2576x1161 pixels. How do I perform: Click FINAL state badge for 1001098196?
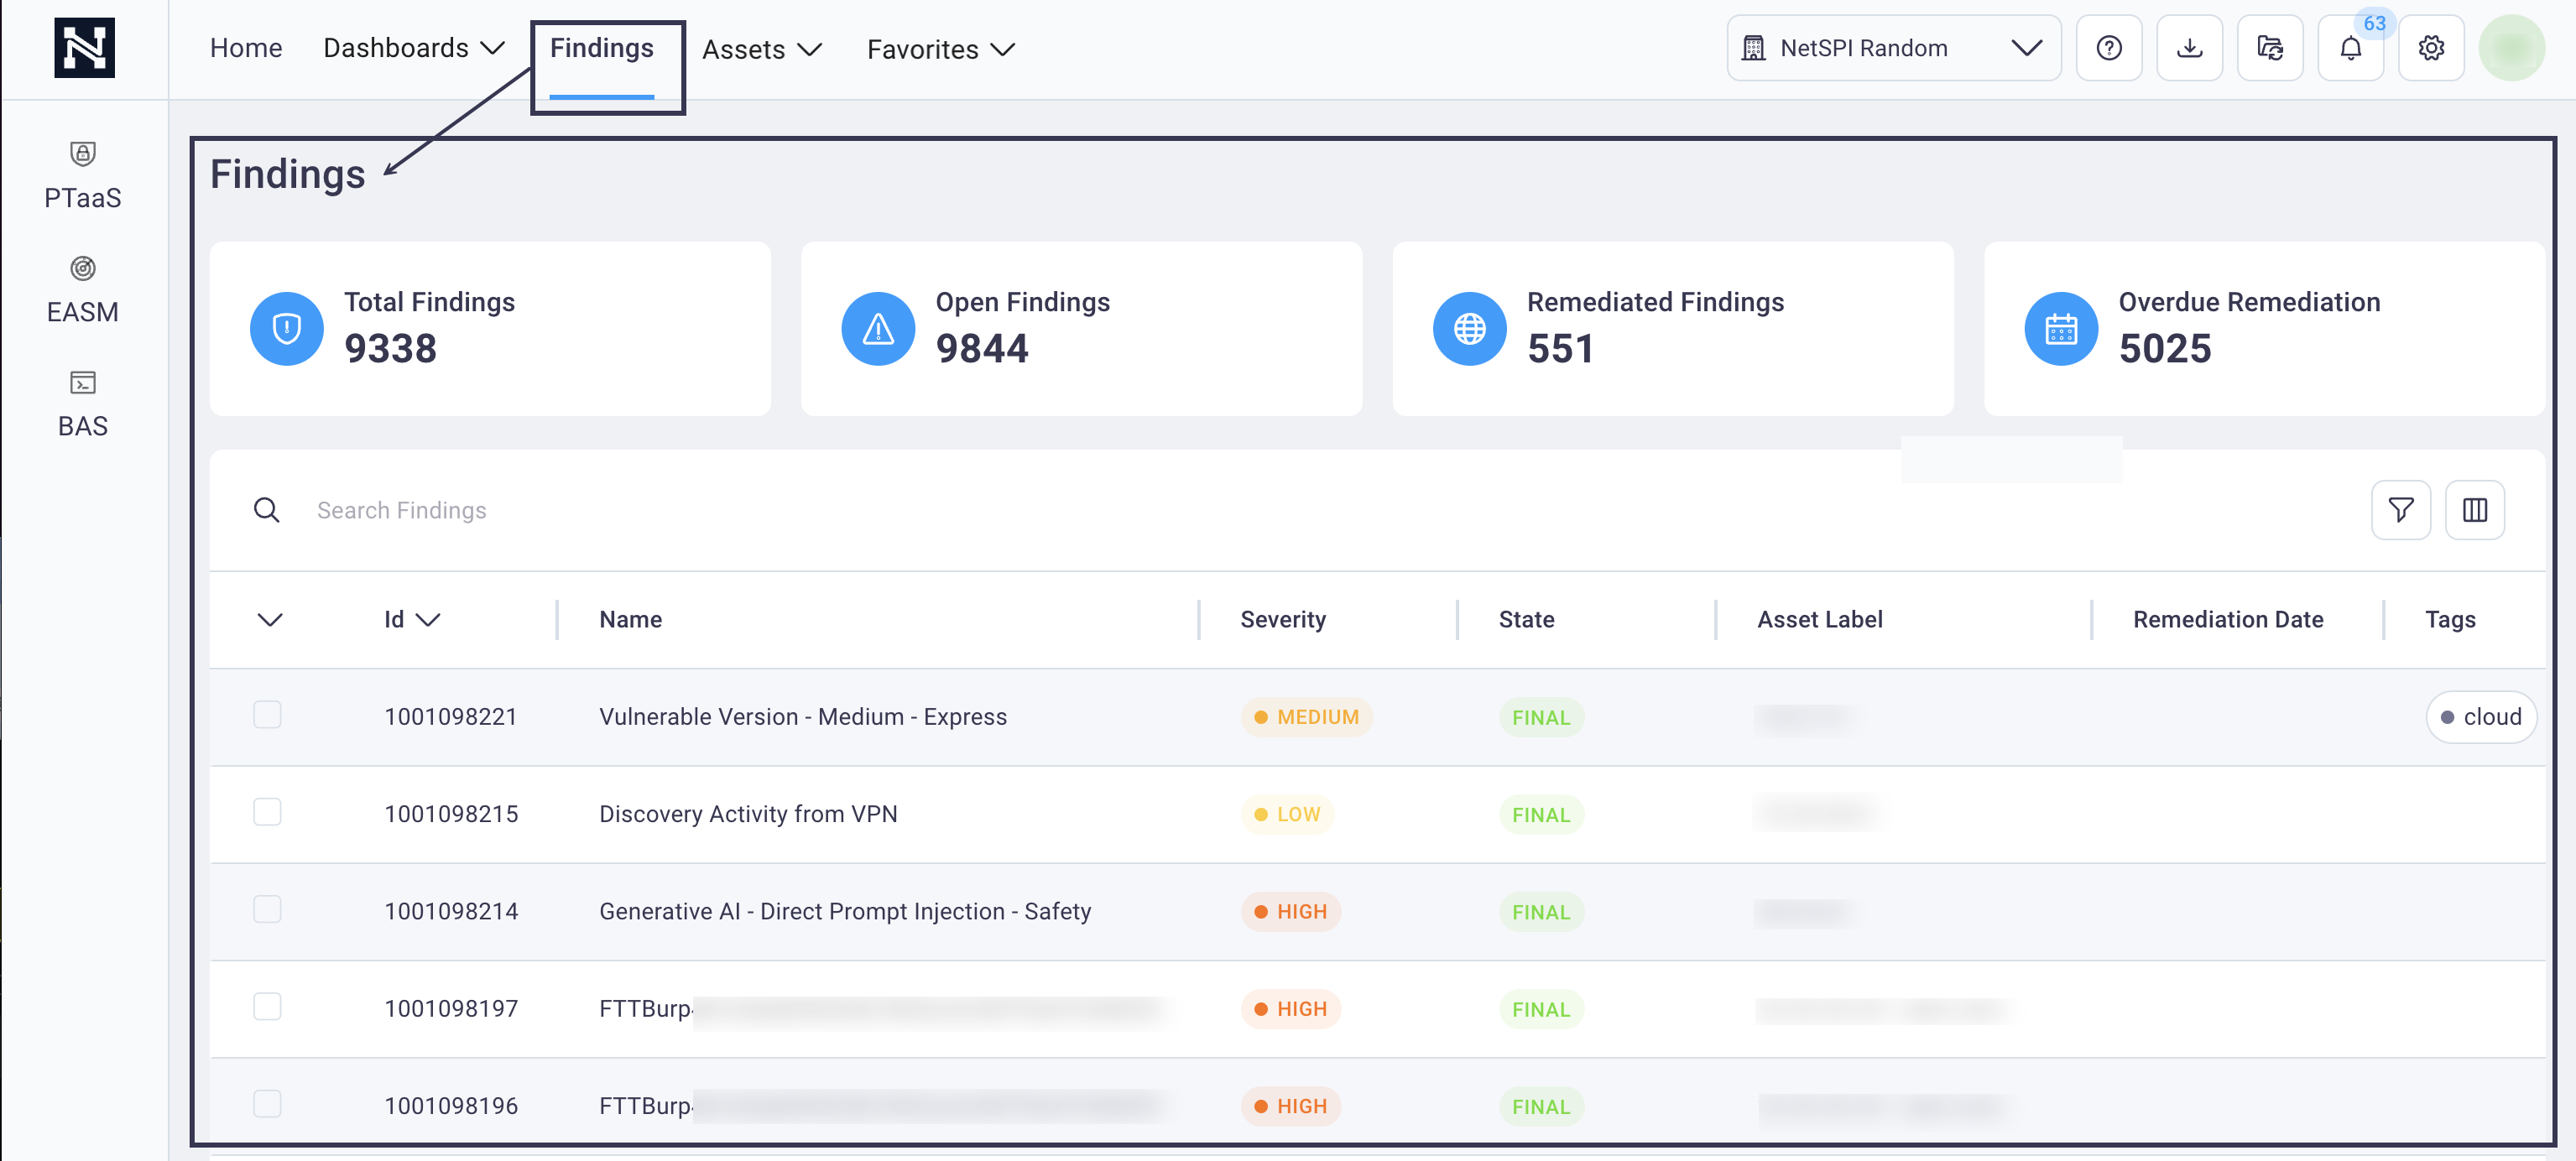pos(1541,1107)
